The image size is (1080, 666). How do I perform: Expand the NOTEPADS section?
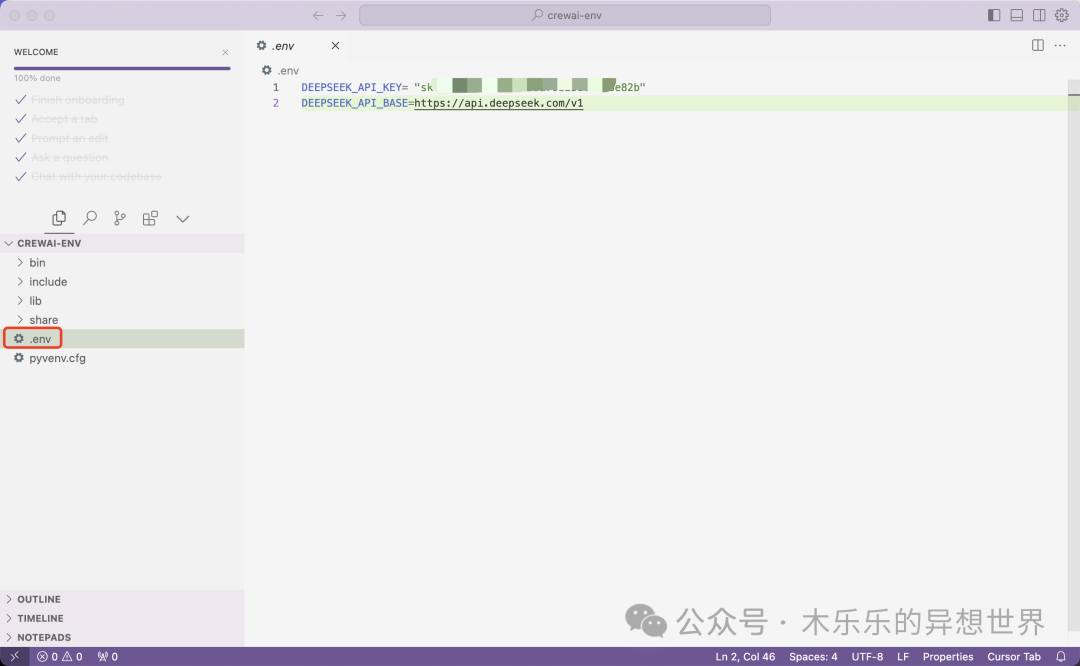point(122,637)
